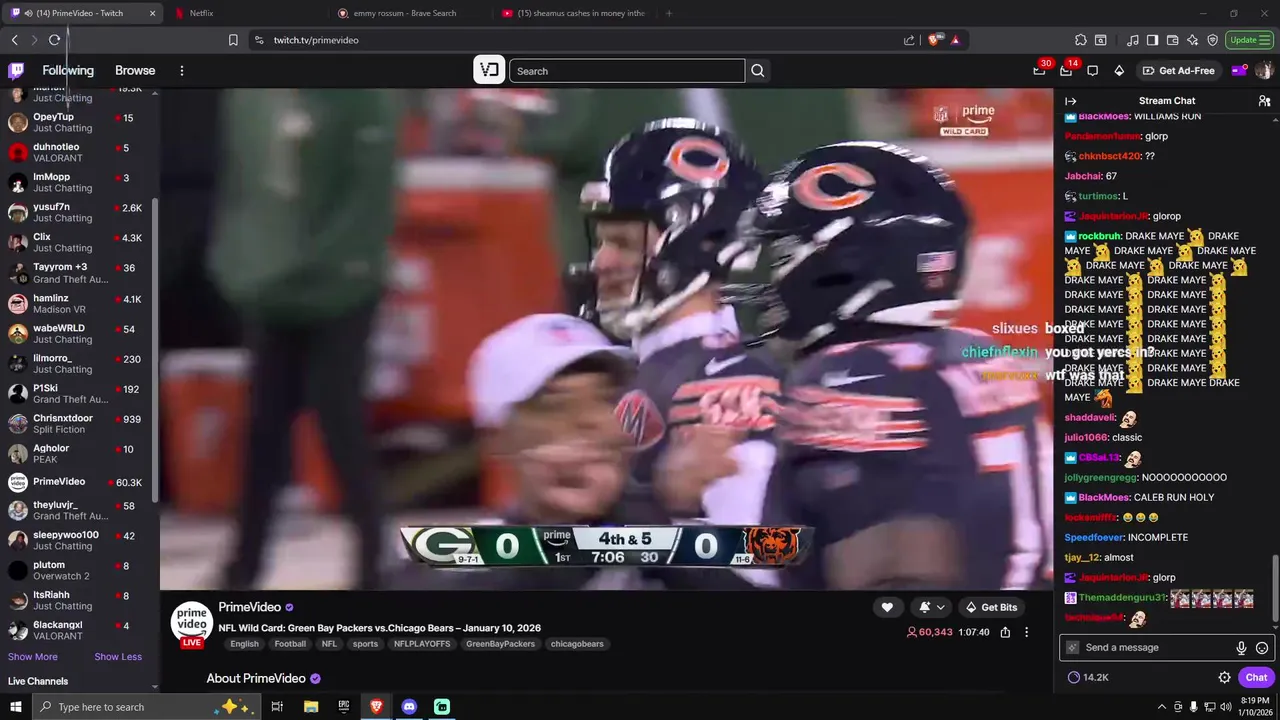Click the Bits diamond icon in top bar

tap(1119, 71)
